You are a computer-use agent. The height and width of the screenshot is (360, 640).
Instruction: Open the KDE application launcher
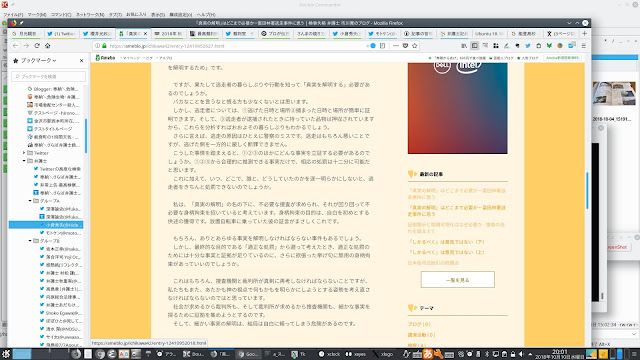(6, 354)
